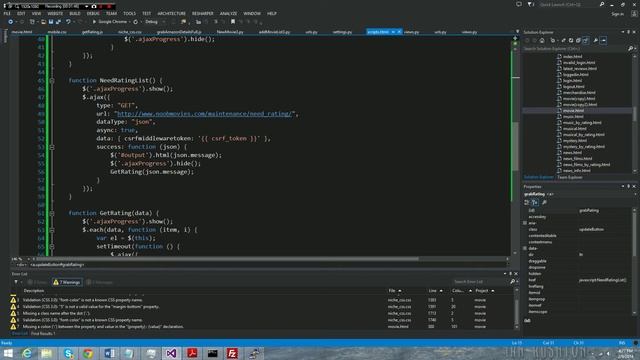Click the Save icon in the toolbar
Viewport: 640px width, 360px height.
click(51, 22)
